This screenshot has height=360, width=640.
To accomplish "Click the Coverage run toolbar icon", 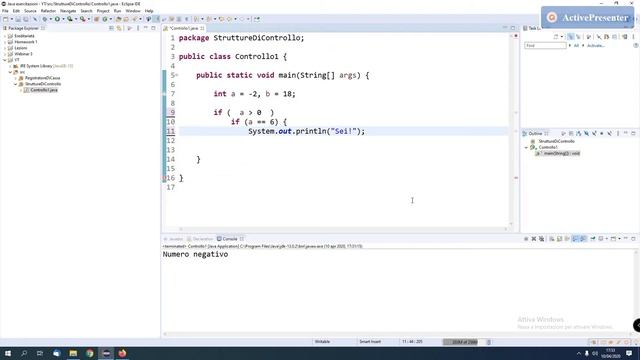I will point(70,19).
